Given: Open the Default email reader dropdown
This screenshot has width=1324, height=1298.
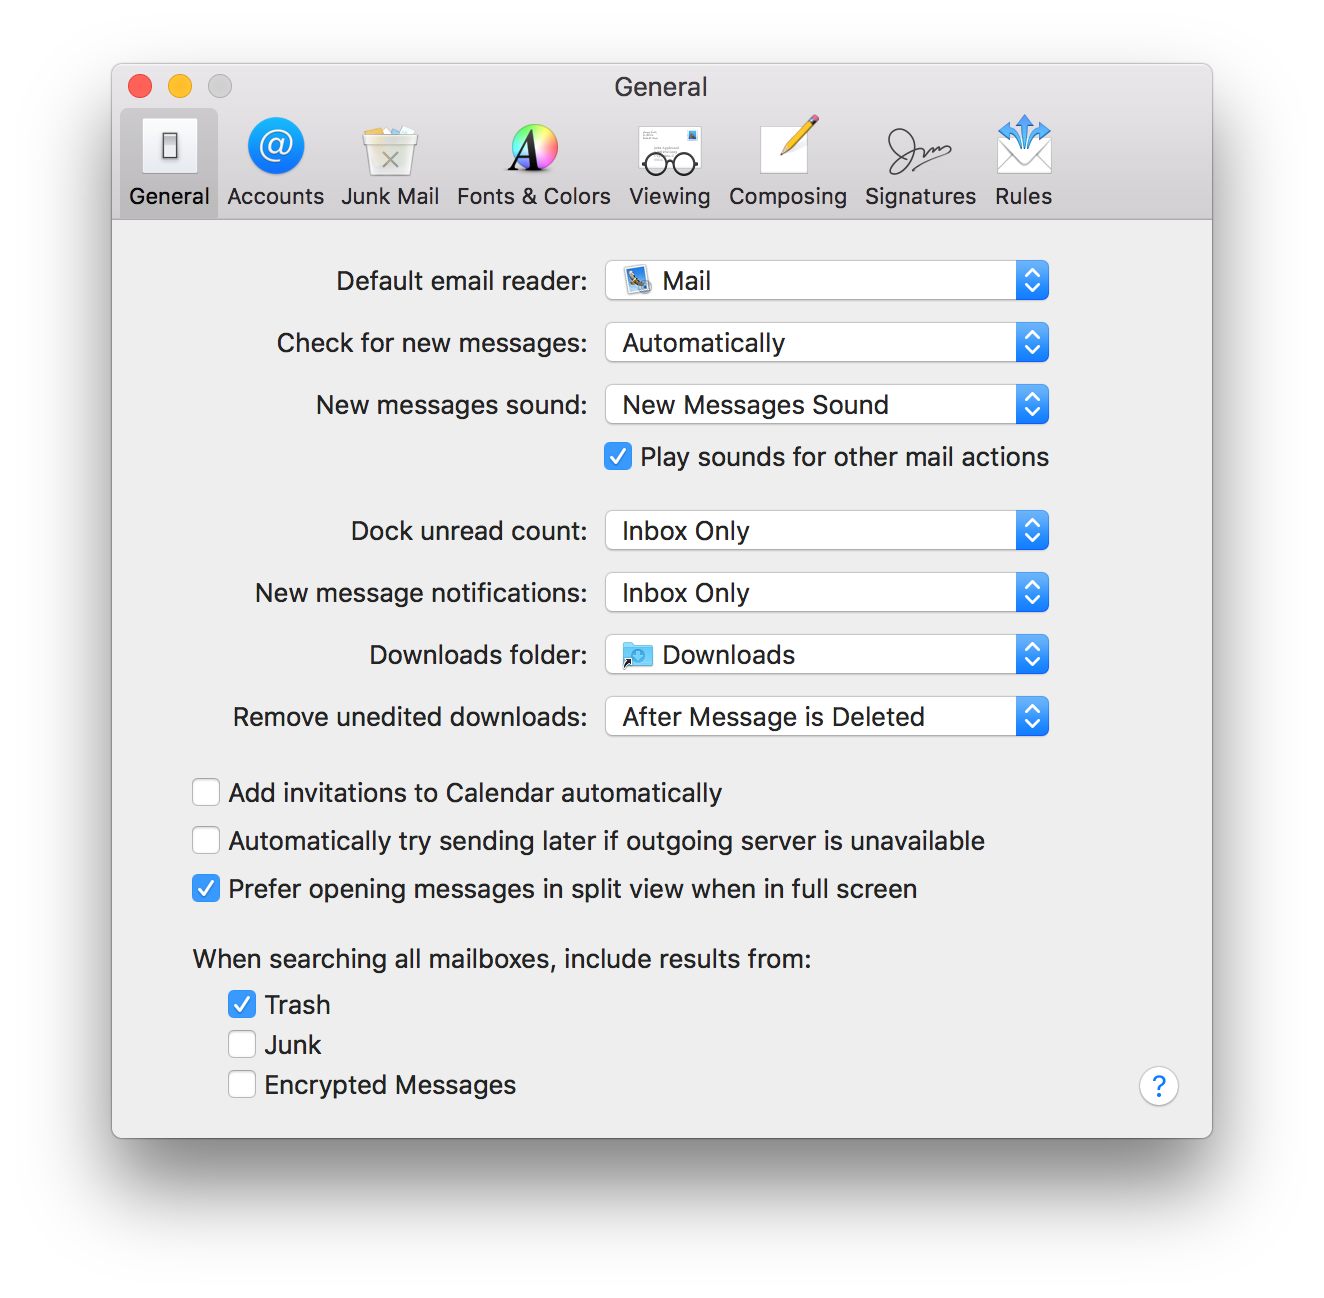Looking at the screenshot, I should click(x=827, y=281).
